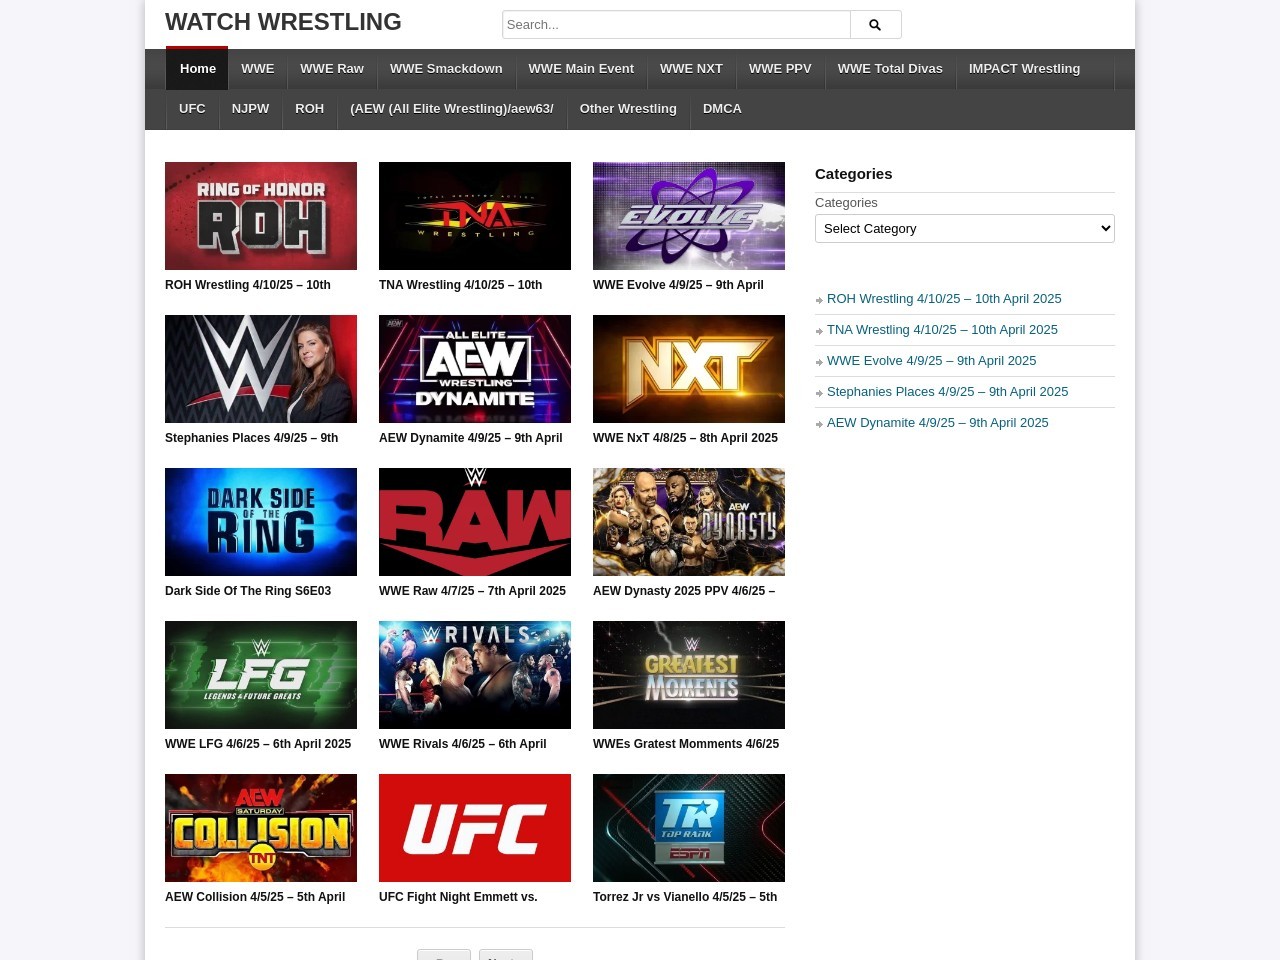This screenshot has width=1280, height=960.
Task: Open the ROH navigation menu item
Action: pos(309,109)
